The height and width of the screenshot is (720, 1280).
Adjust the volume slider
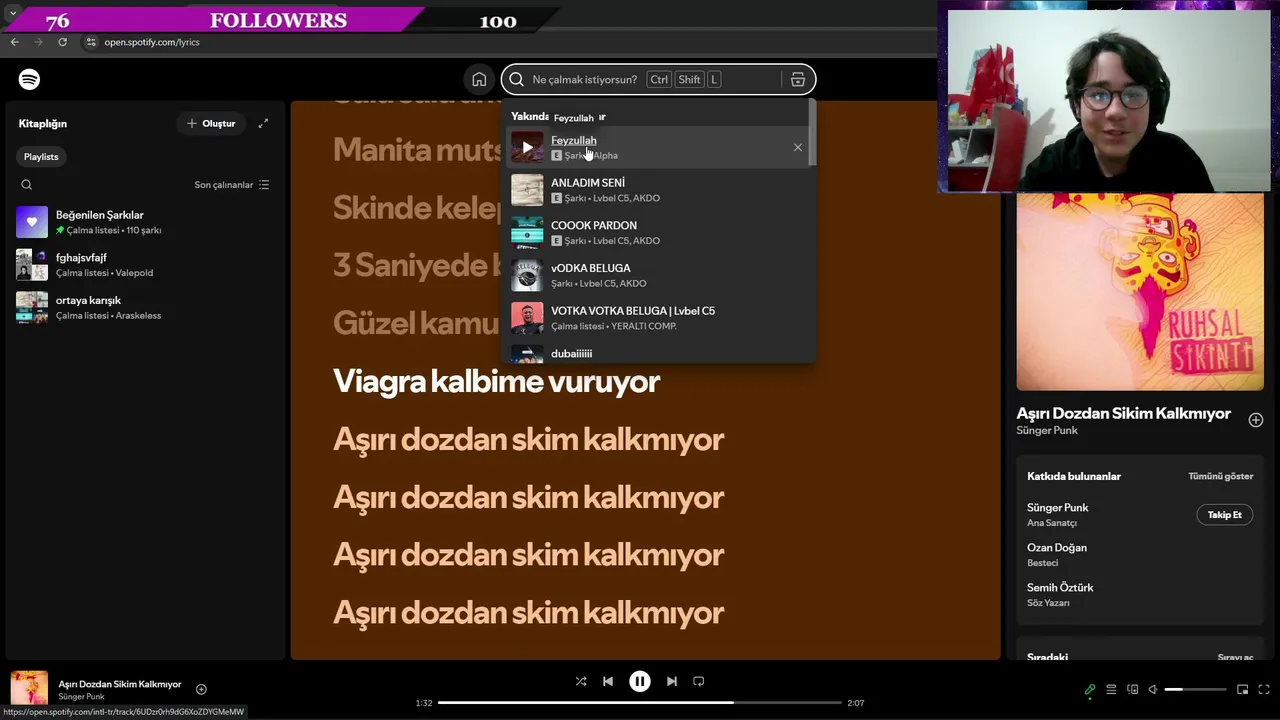coord(1195,689)
